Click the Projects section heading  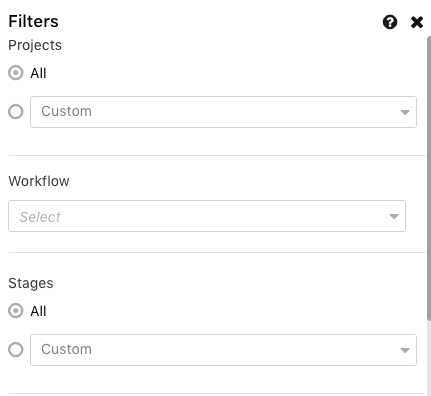point(35,45)
